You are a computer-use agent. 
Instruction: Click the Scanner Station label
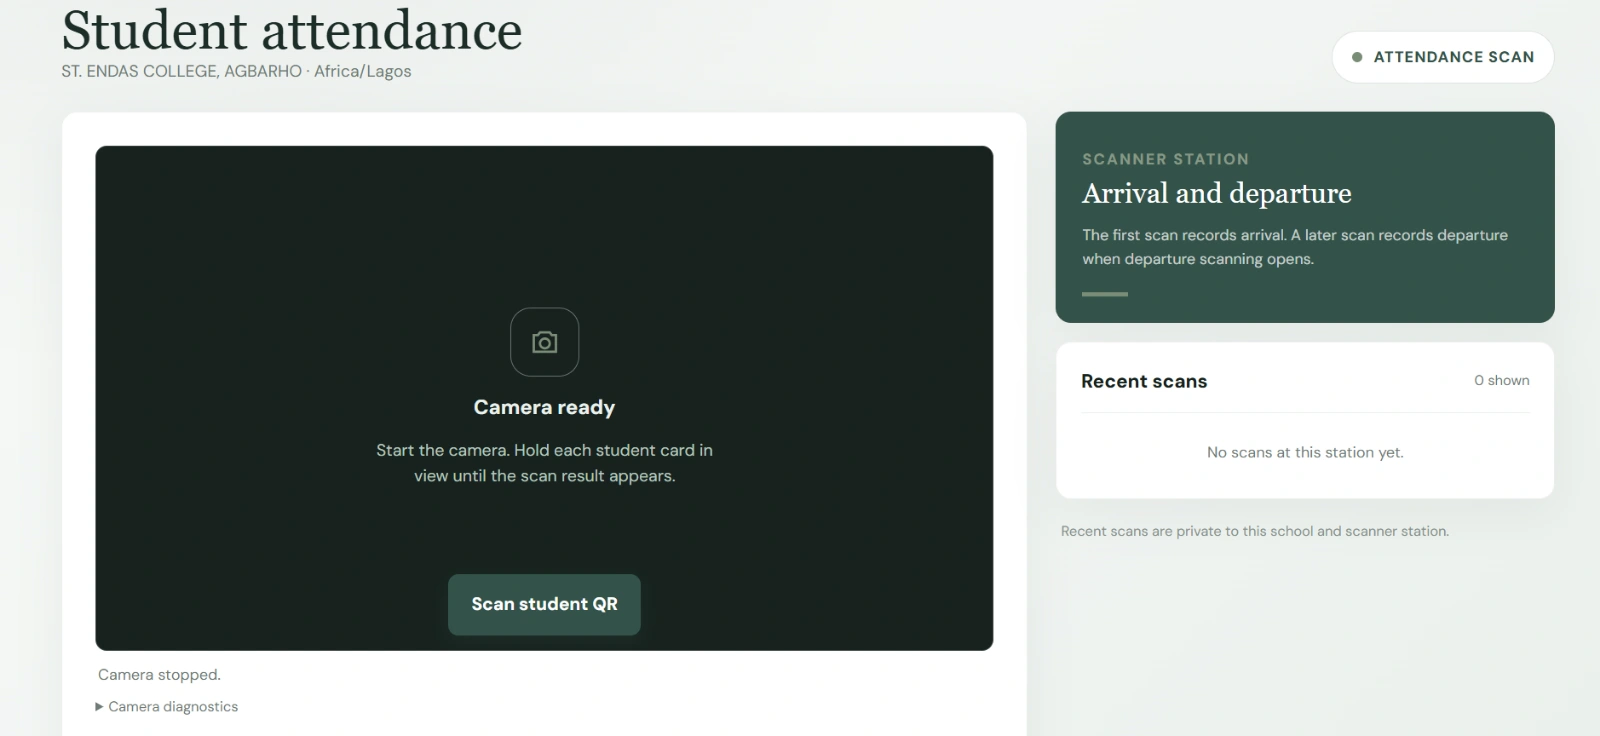(1165, 159)
